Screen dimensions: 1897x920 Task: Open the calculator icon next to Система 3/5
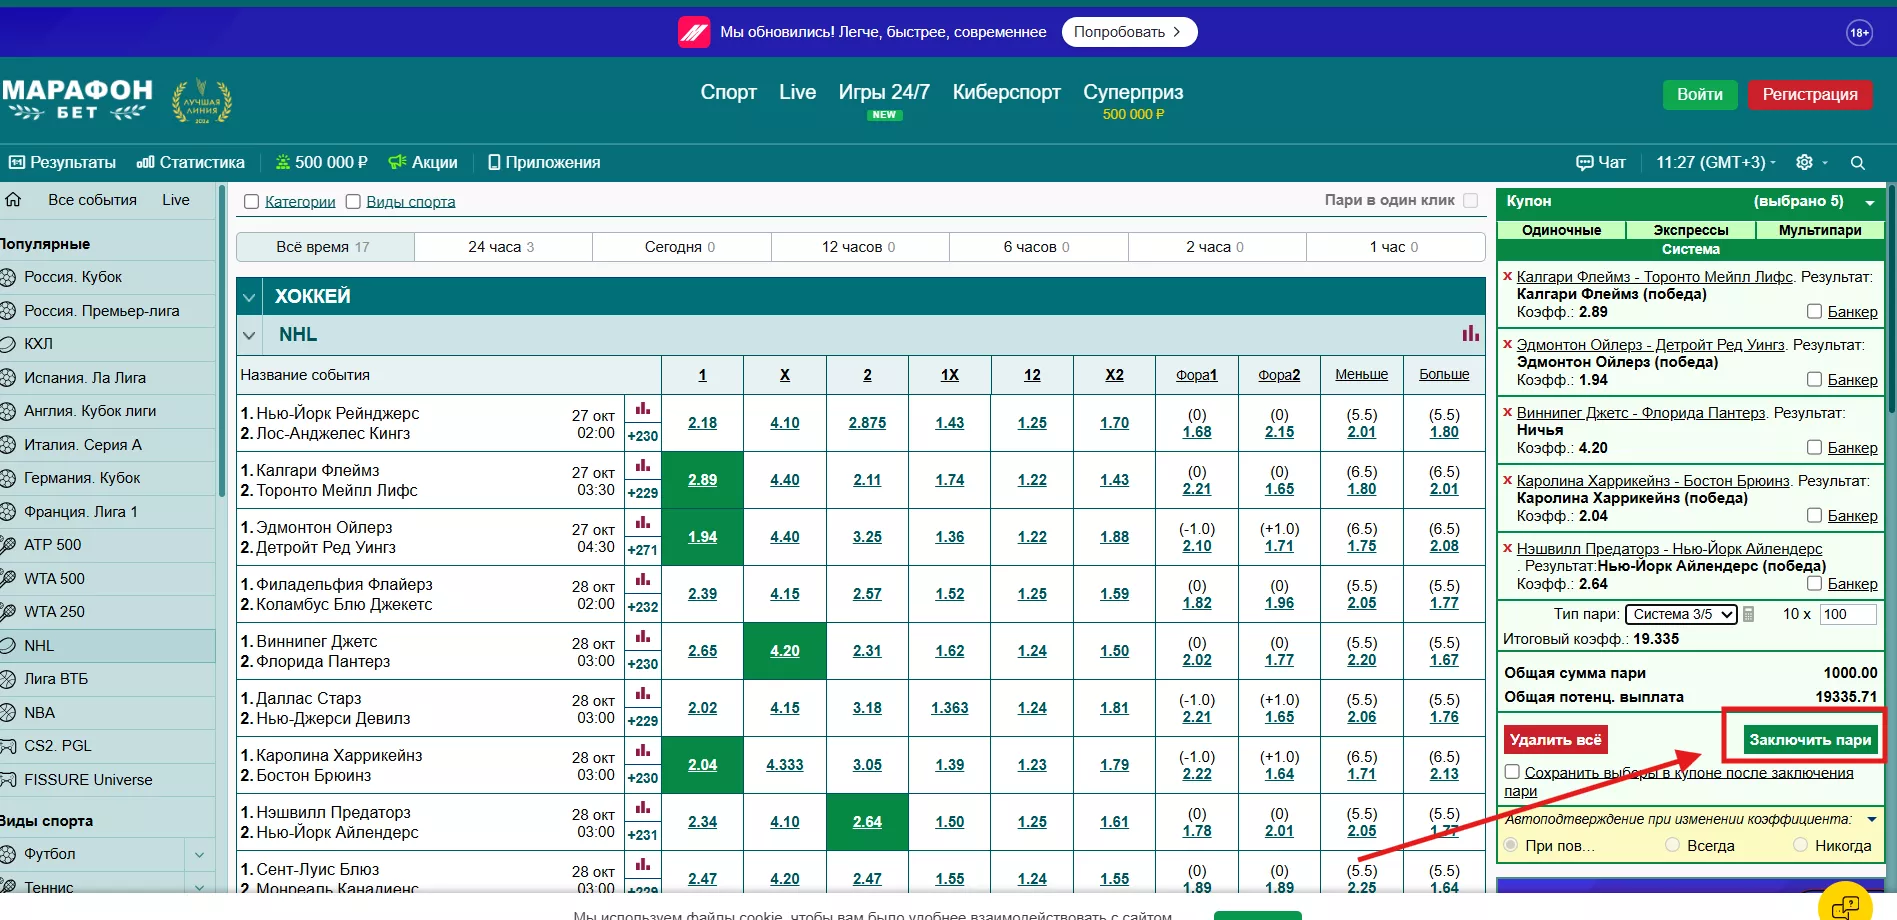point(1748,614)
